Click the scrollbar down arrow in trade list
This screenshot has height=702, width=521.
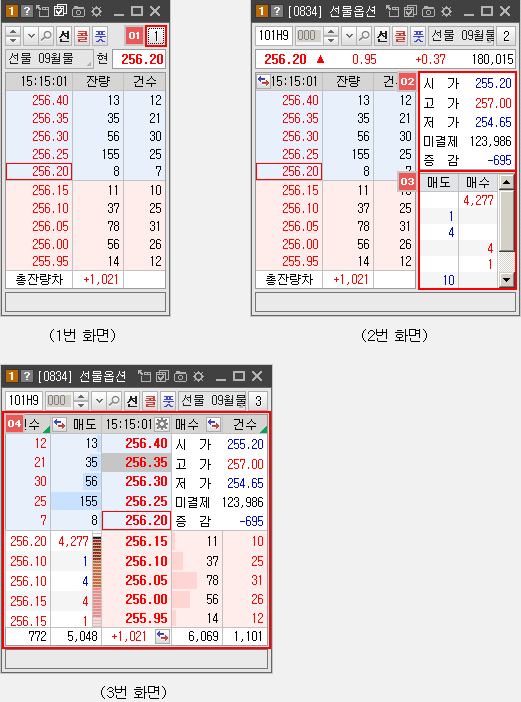point(506,280)
